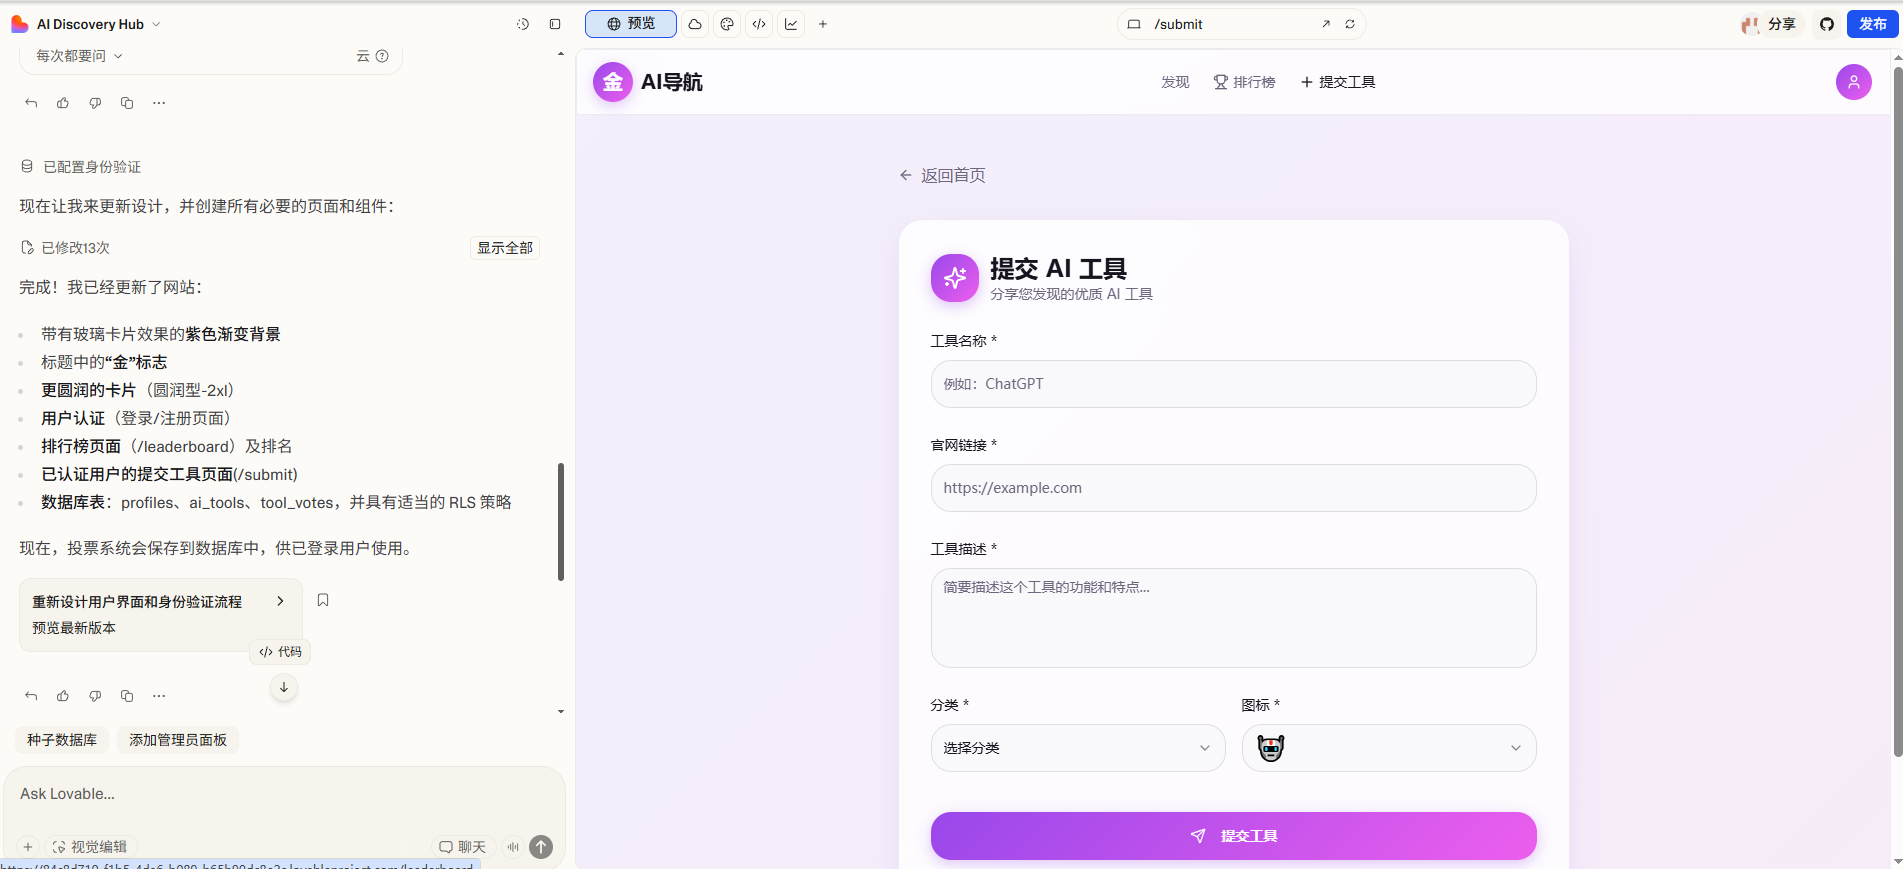The image size is (1903, 869).
Task: Bookmark the latest version card
Action: coord(323,600)
